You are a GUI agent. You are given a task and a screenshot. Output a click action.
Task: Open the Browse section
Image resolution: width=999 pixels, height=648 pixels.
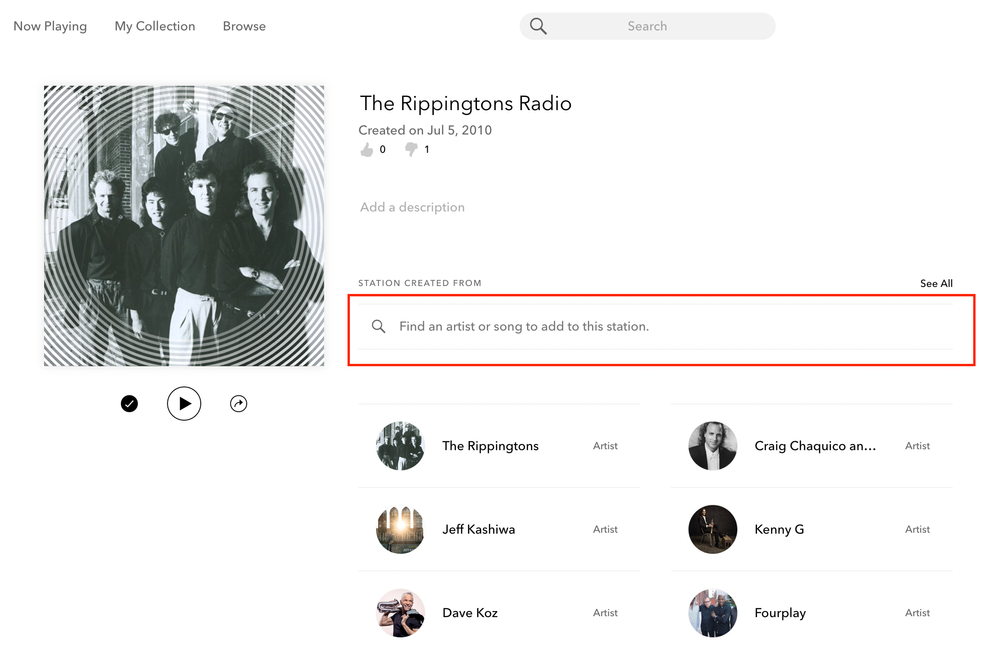click(x=244, y=27)
